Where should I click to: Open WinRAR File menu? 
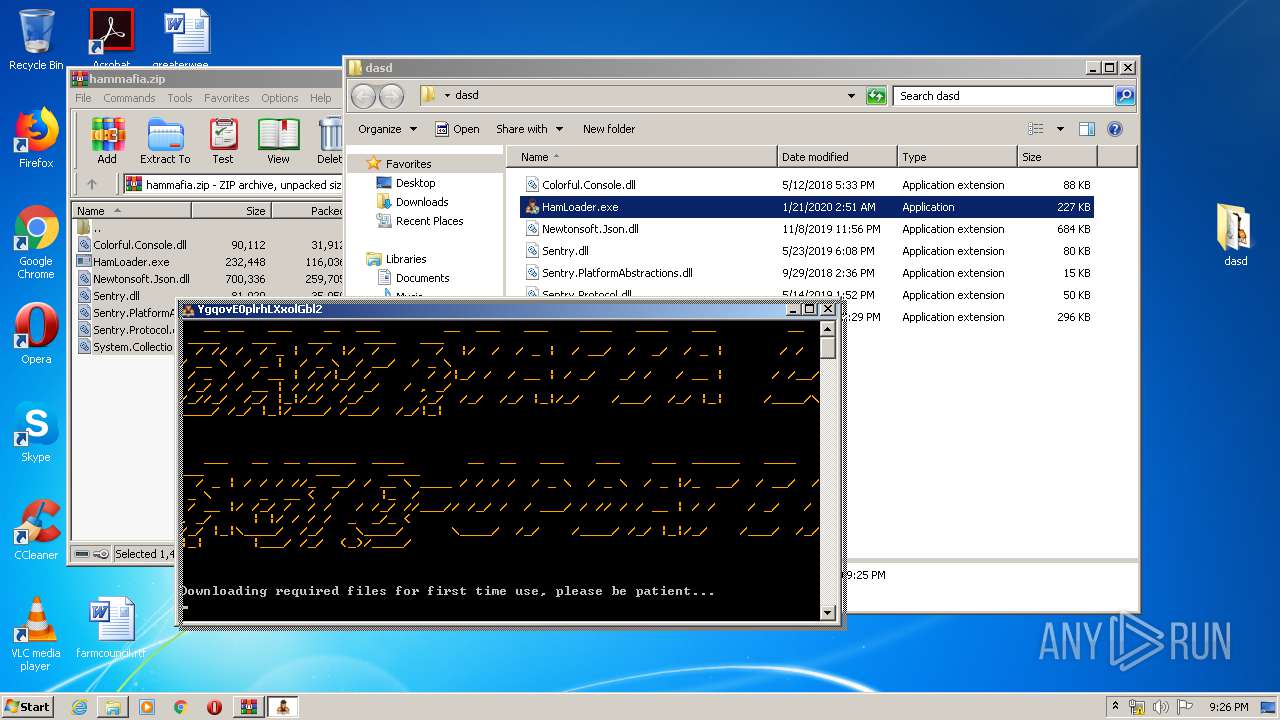coord(83,98)
